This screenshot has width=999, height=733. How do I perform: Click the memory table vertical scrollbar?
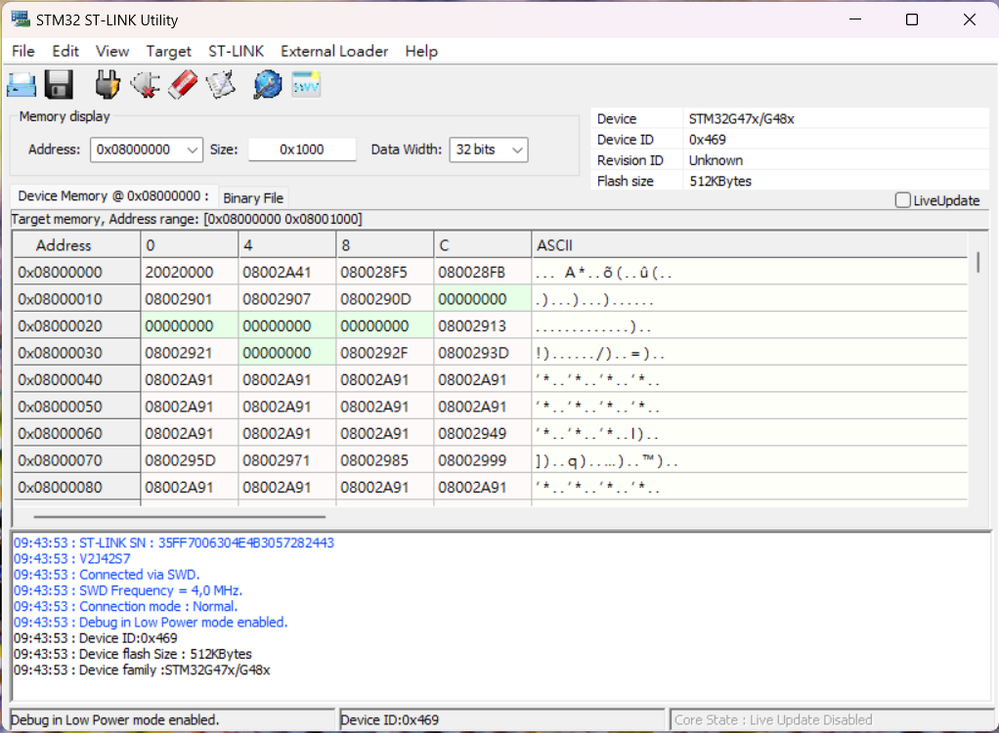[x=978, y=263]
